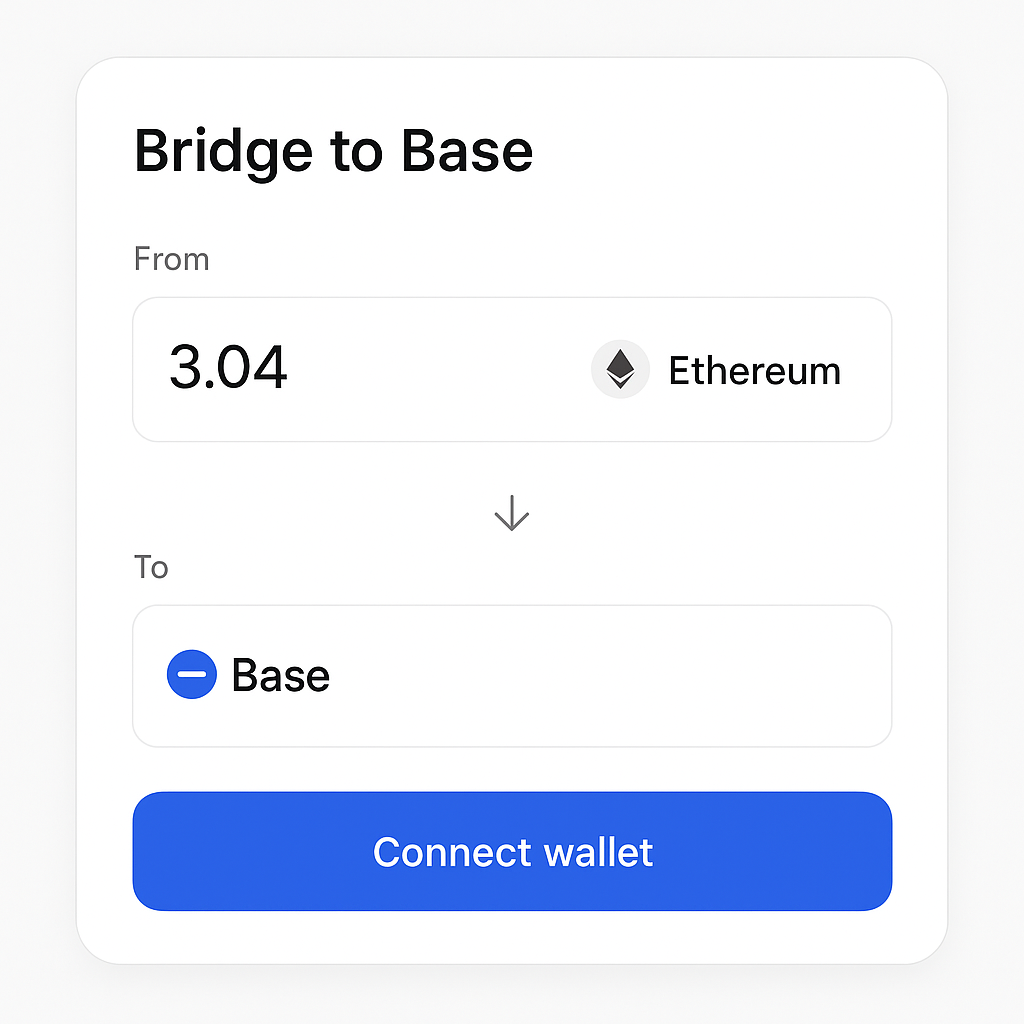This screenshot has width=1024, height=1024.
Task: Click the gray circle behind the Ethereum logo
Action: [x=620, y=369]
